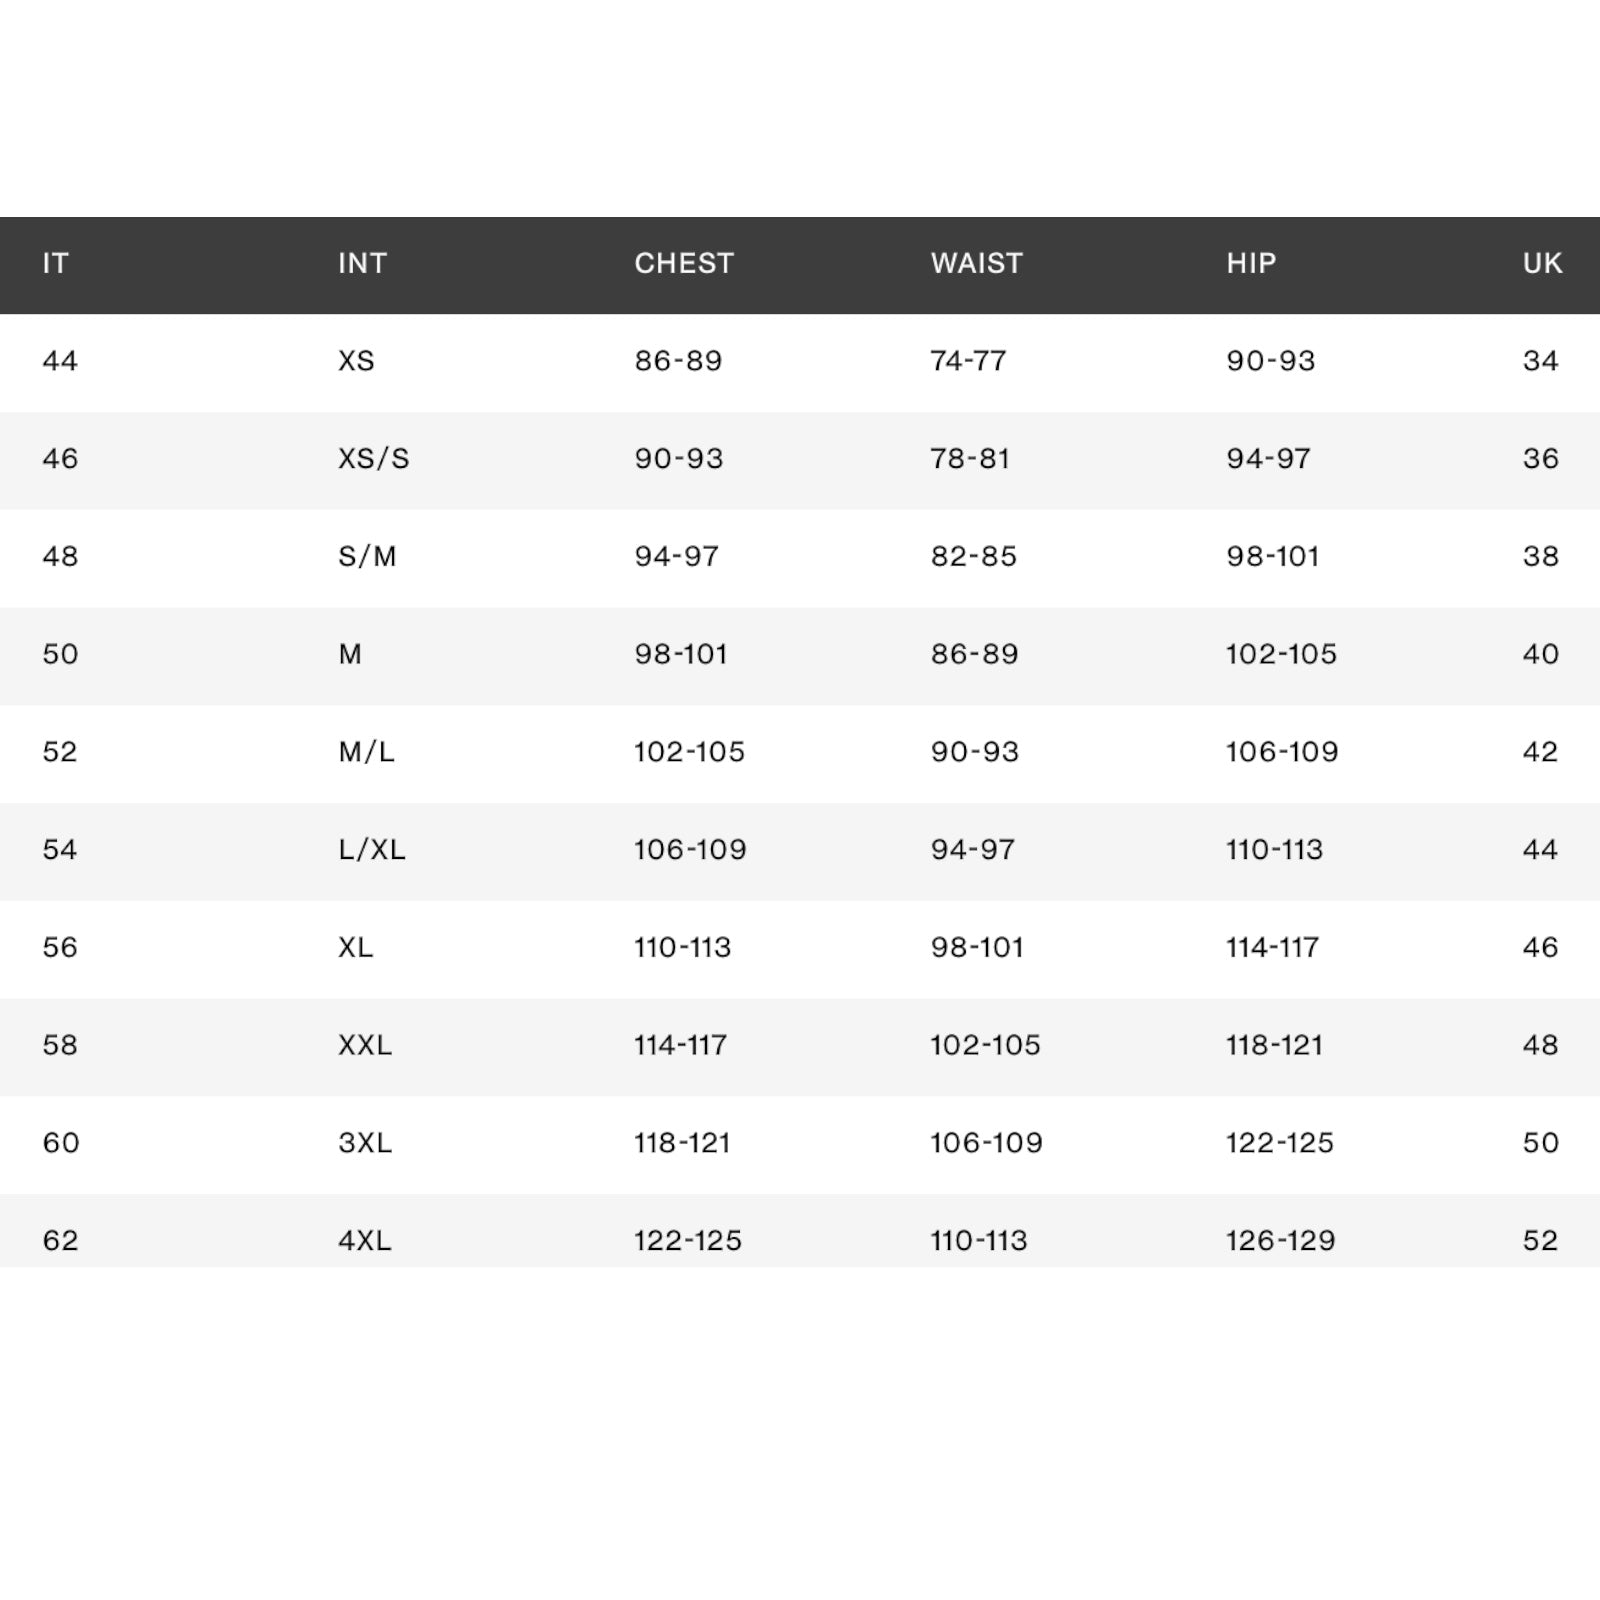Select the XS/S international size cell

click(373, 459)
